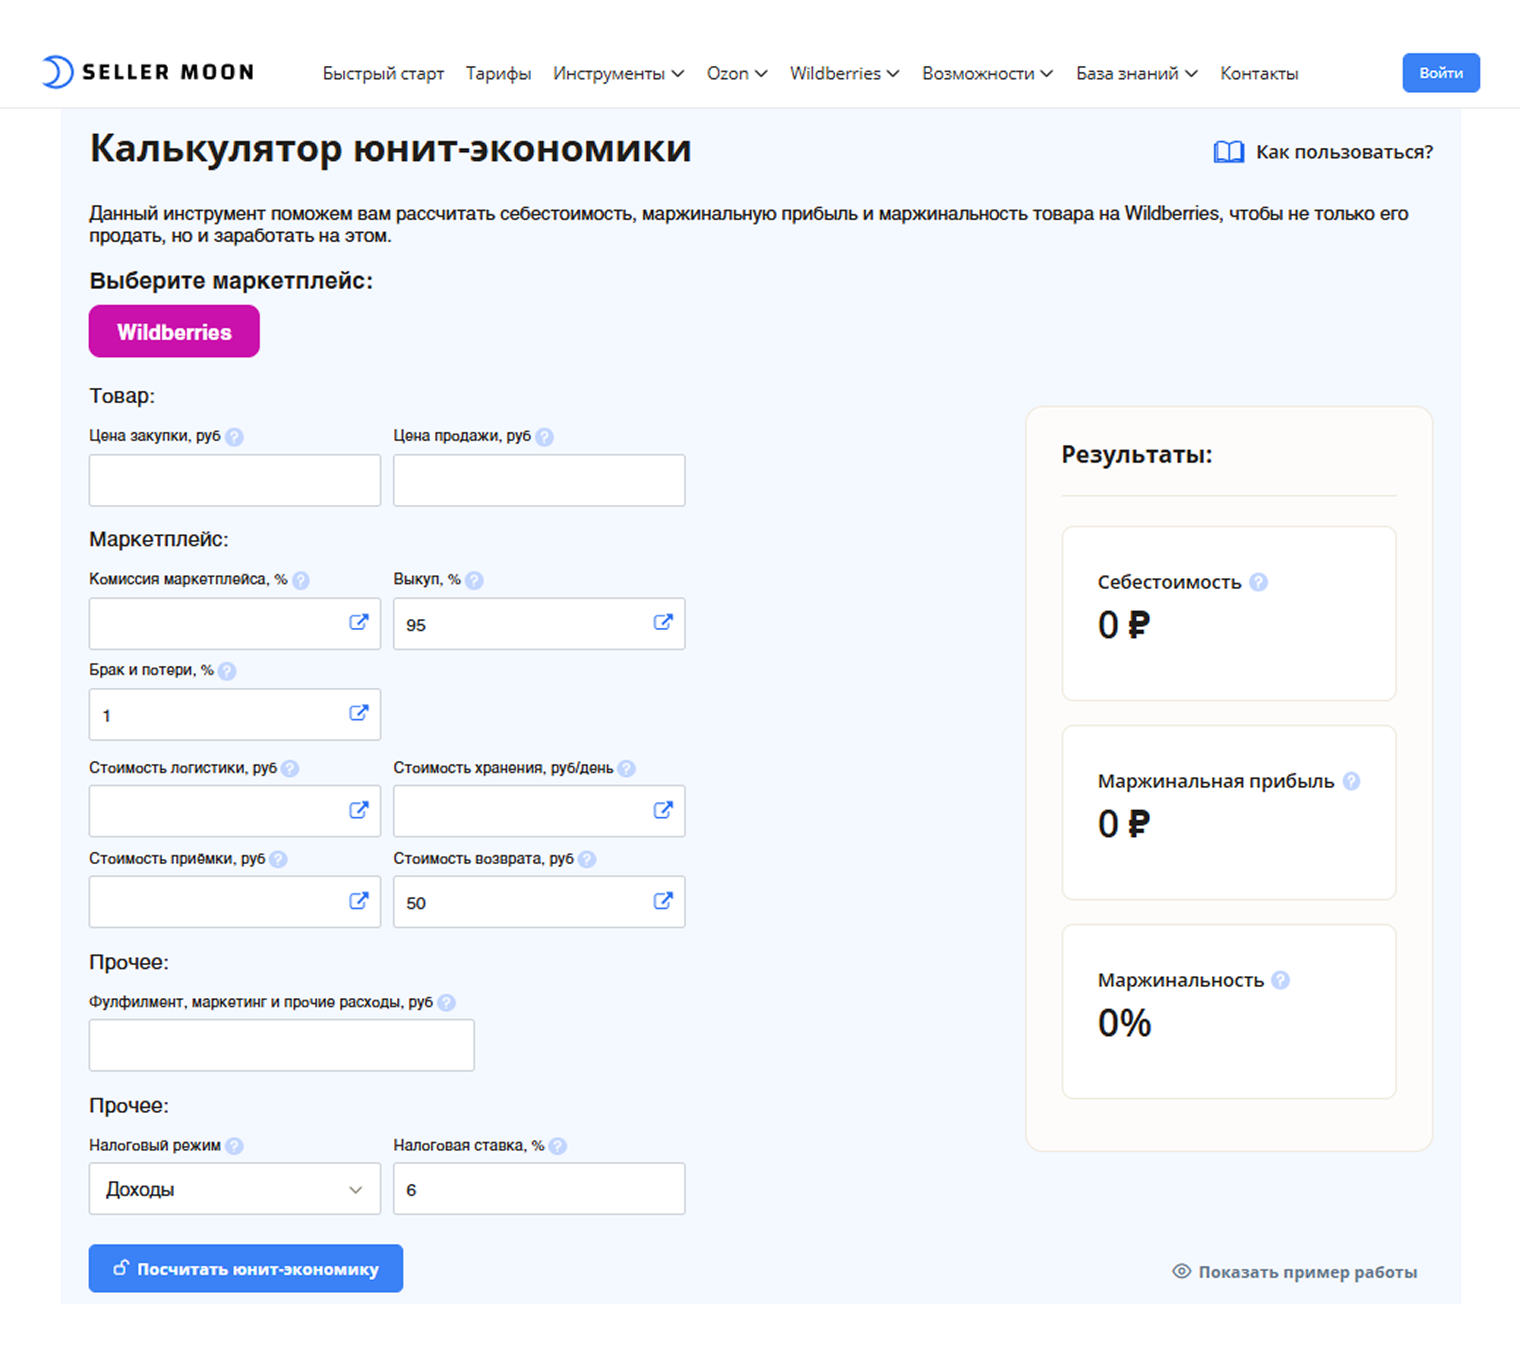1520x1352 pixels.
Task: Click the Результаты: panel heading
Action: pos(1137,455)
